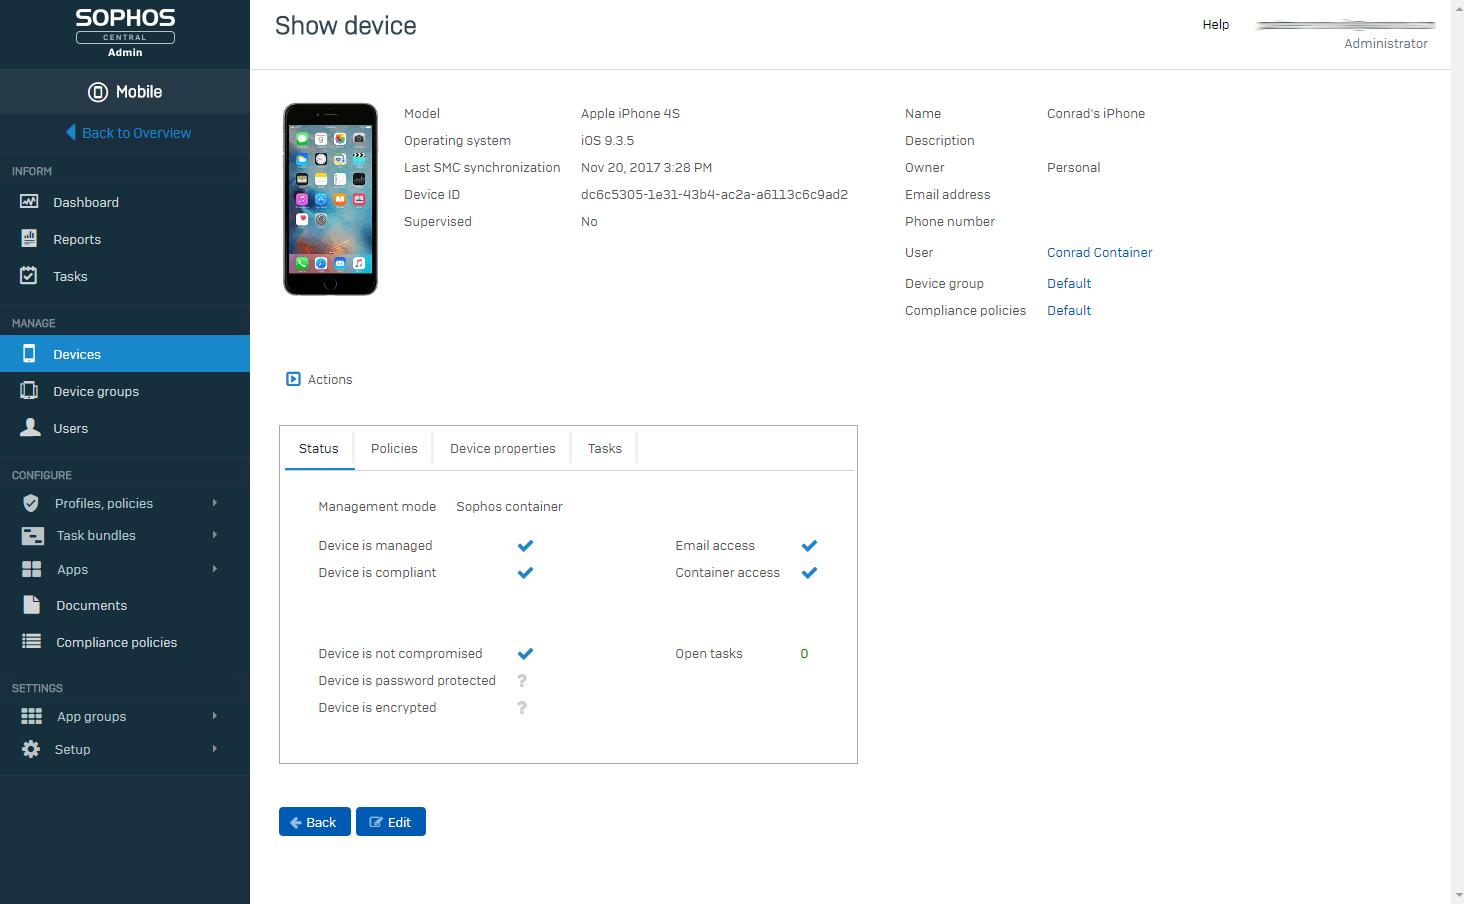Click the Sophos Central Admin logo

click(125, 32)
